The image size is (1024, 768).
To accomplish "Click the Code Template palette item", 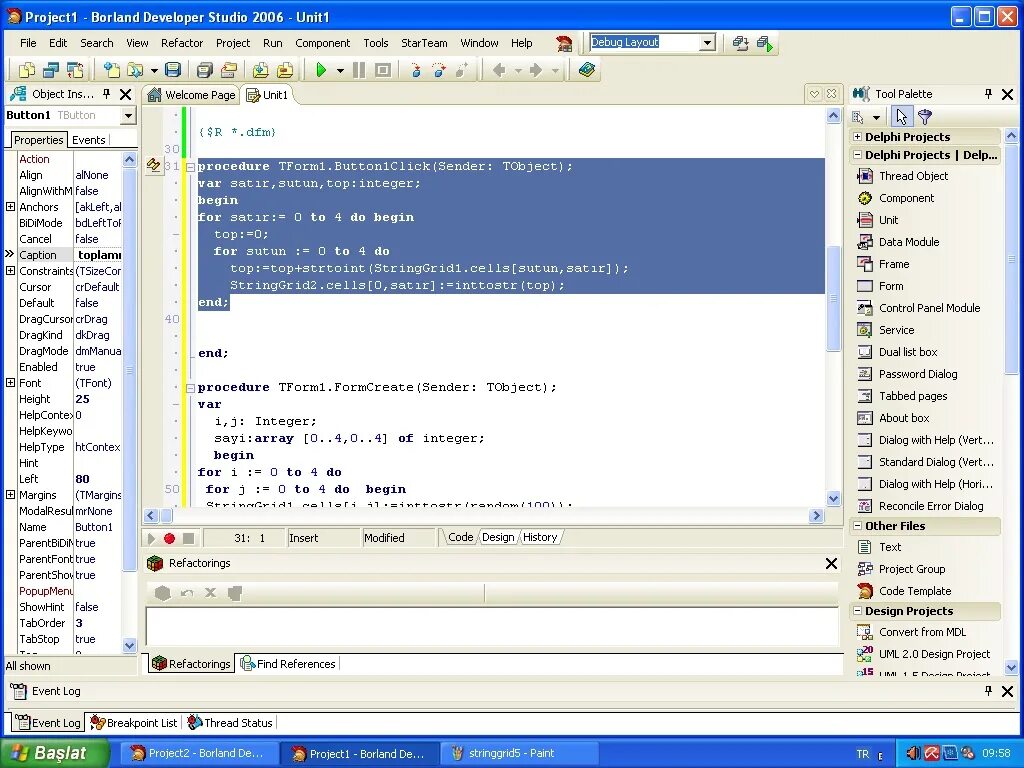I will [914, 590].
